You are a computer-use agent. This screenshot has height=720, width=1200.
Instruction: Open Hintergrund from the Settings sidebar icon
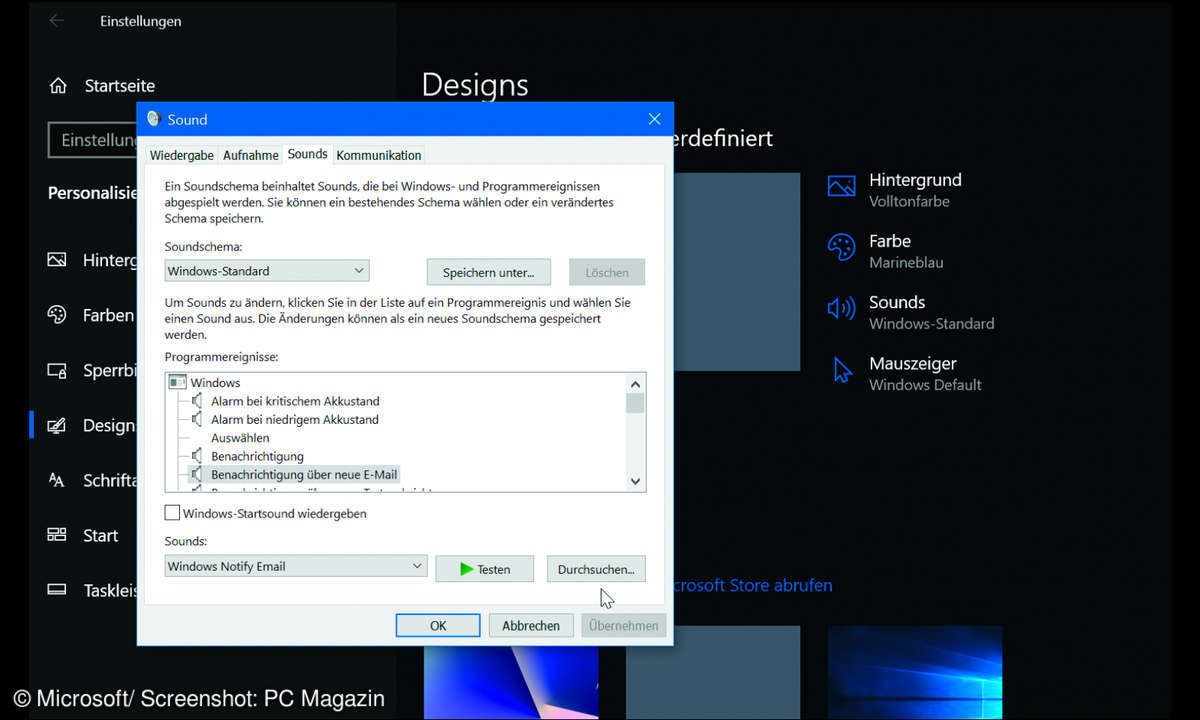[57, 260]
